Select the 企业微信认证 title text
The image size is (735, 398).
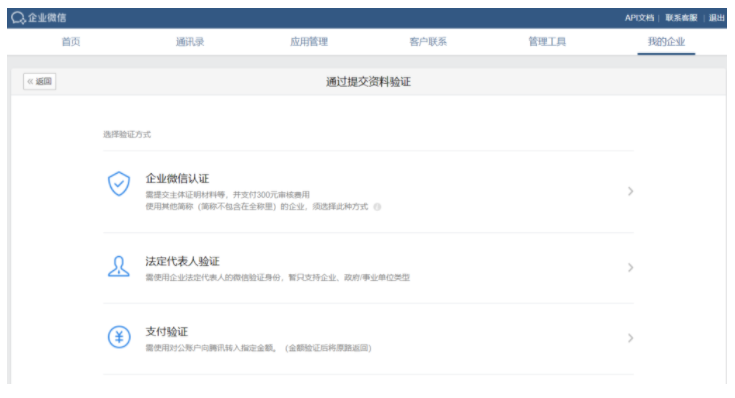[177, 179]
